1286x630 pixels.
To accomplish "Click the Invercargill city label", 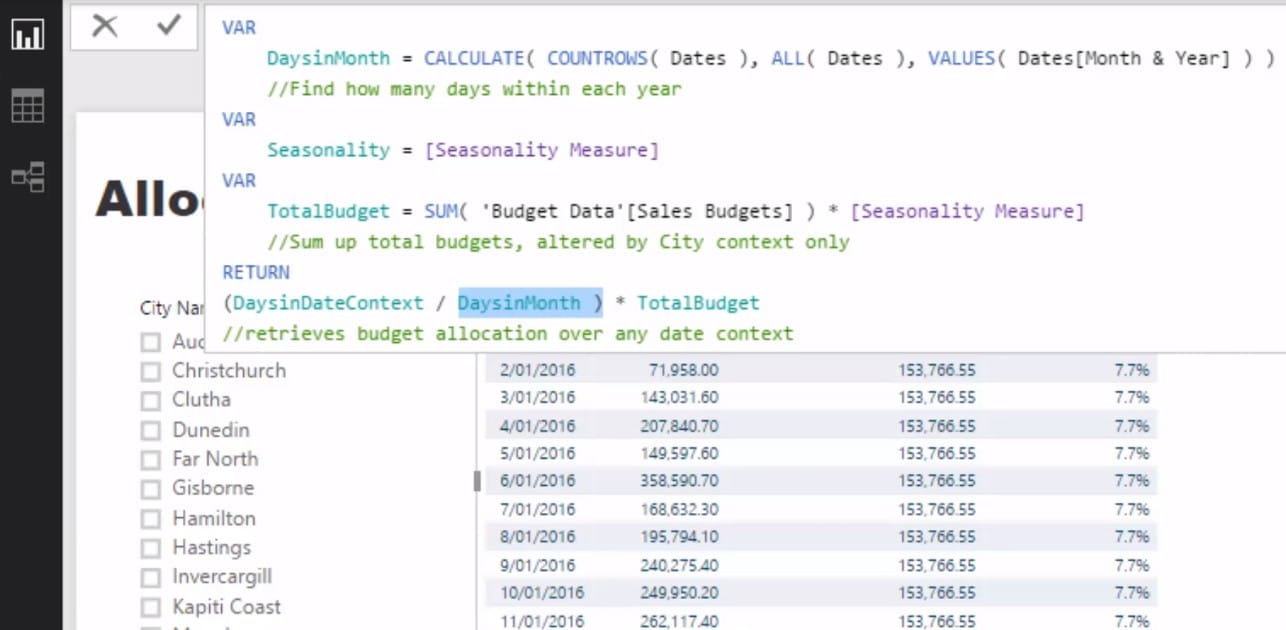I will pos(222,577).
